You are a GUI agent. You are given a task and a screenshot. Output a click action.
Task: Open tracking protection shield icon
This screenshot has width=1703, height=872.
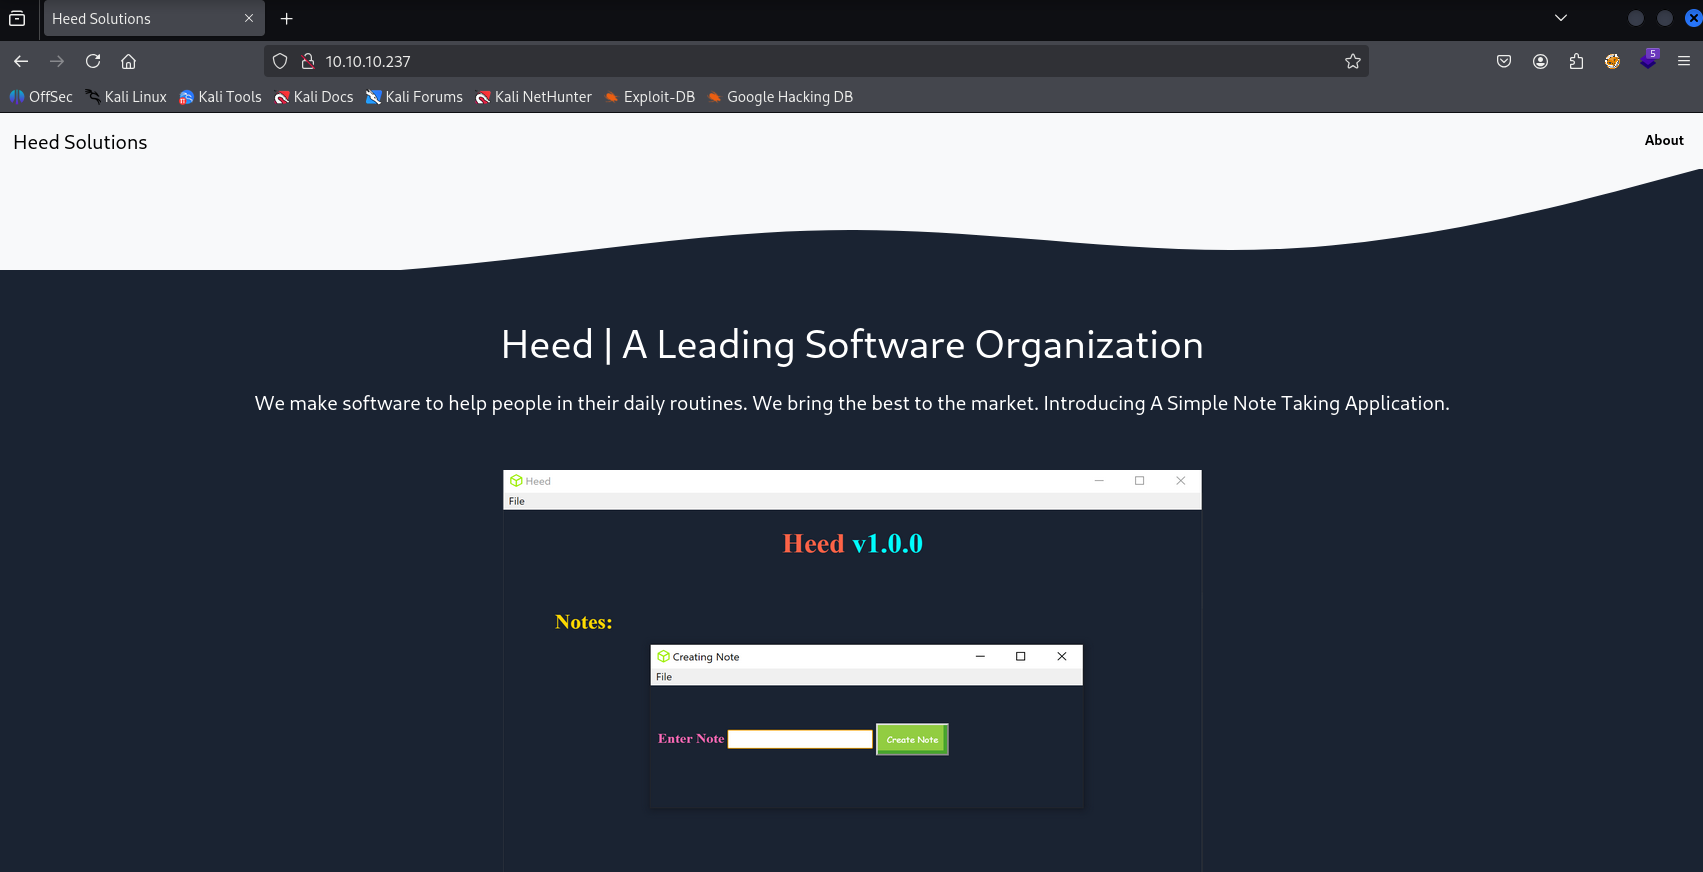click(280, 61)
